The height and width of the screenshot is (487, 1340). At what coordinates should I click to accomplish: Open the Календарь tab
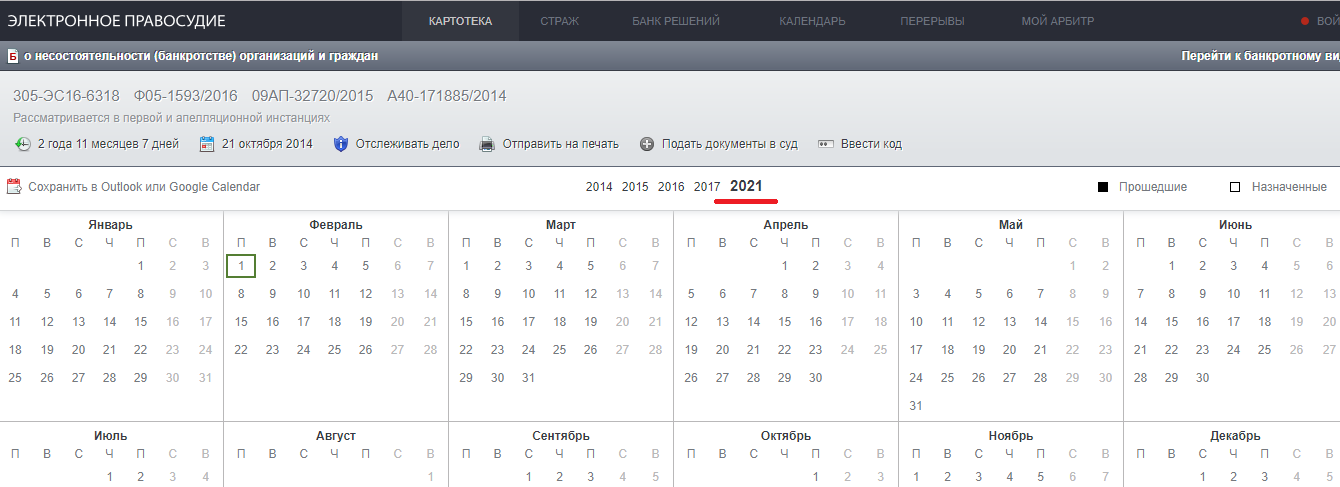(812, 21)
